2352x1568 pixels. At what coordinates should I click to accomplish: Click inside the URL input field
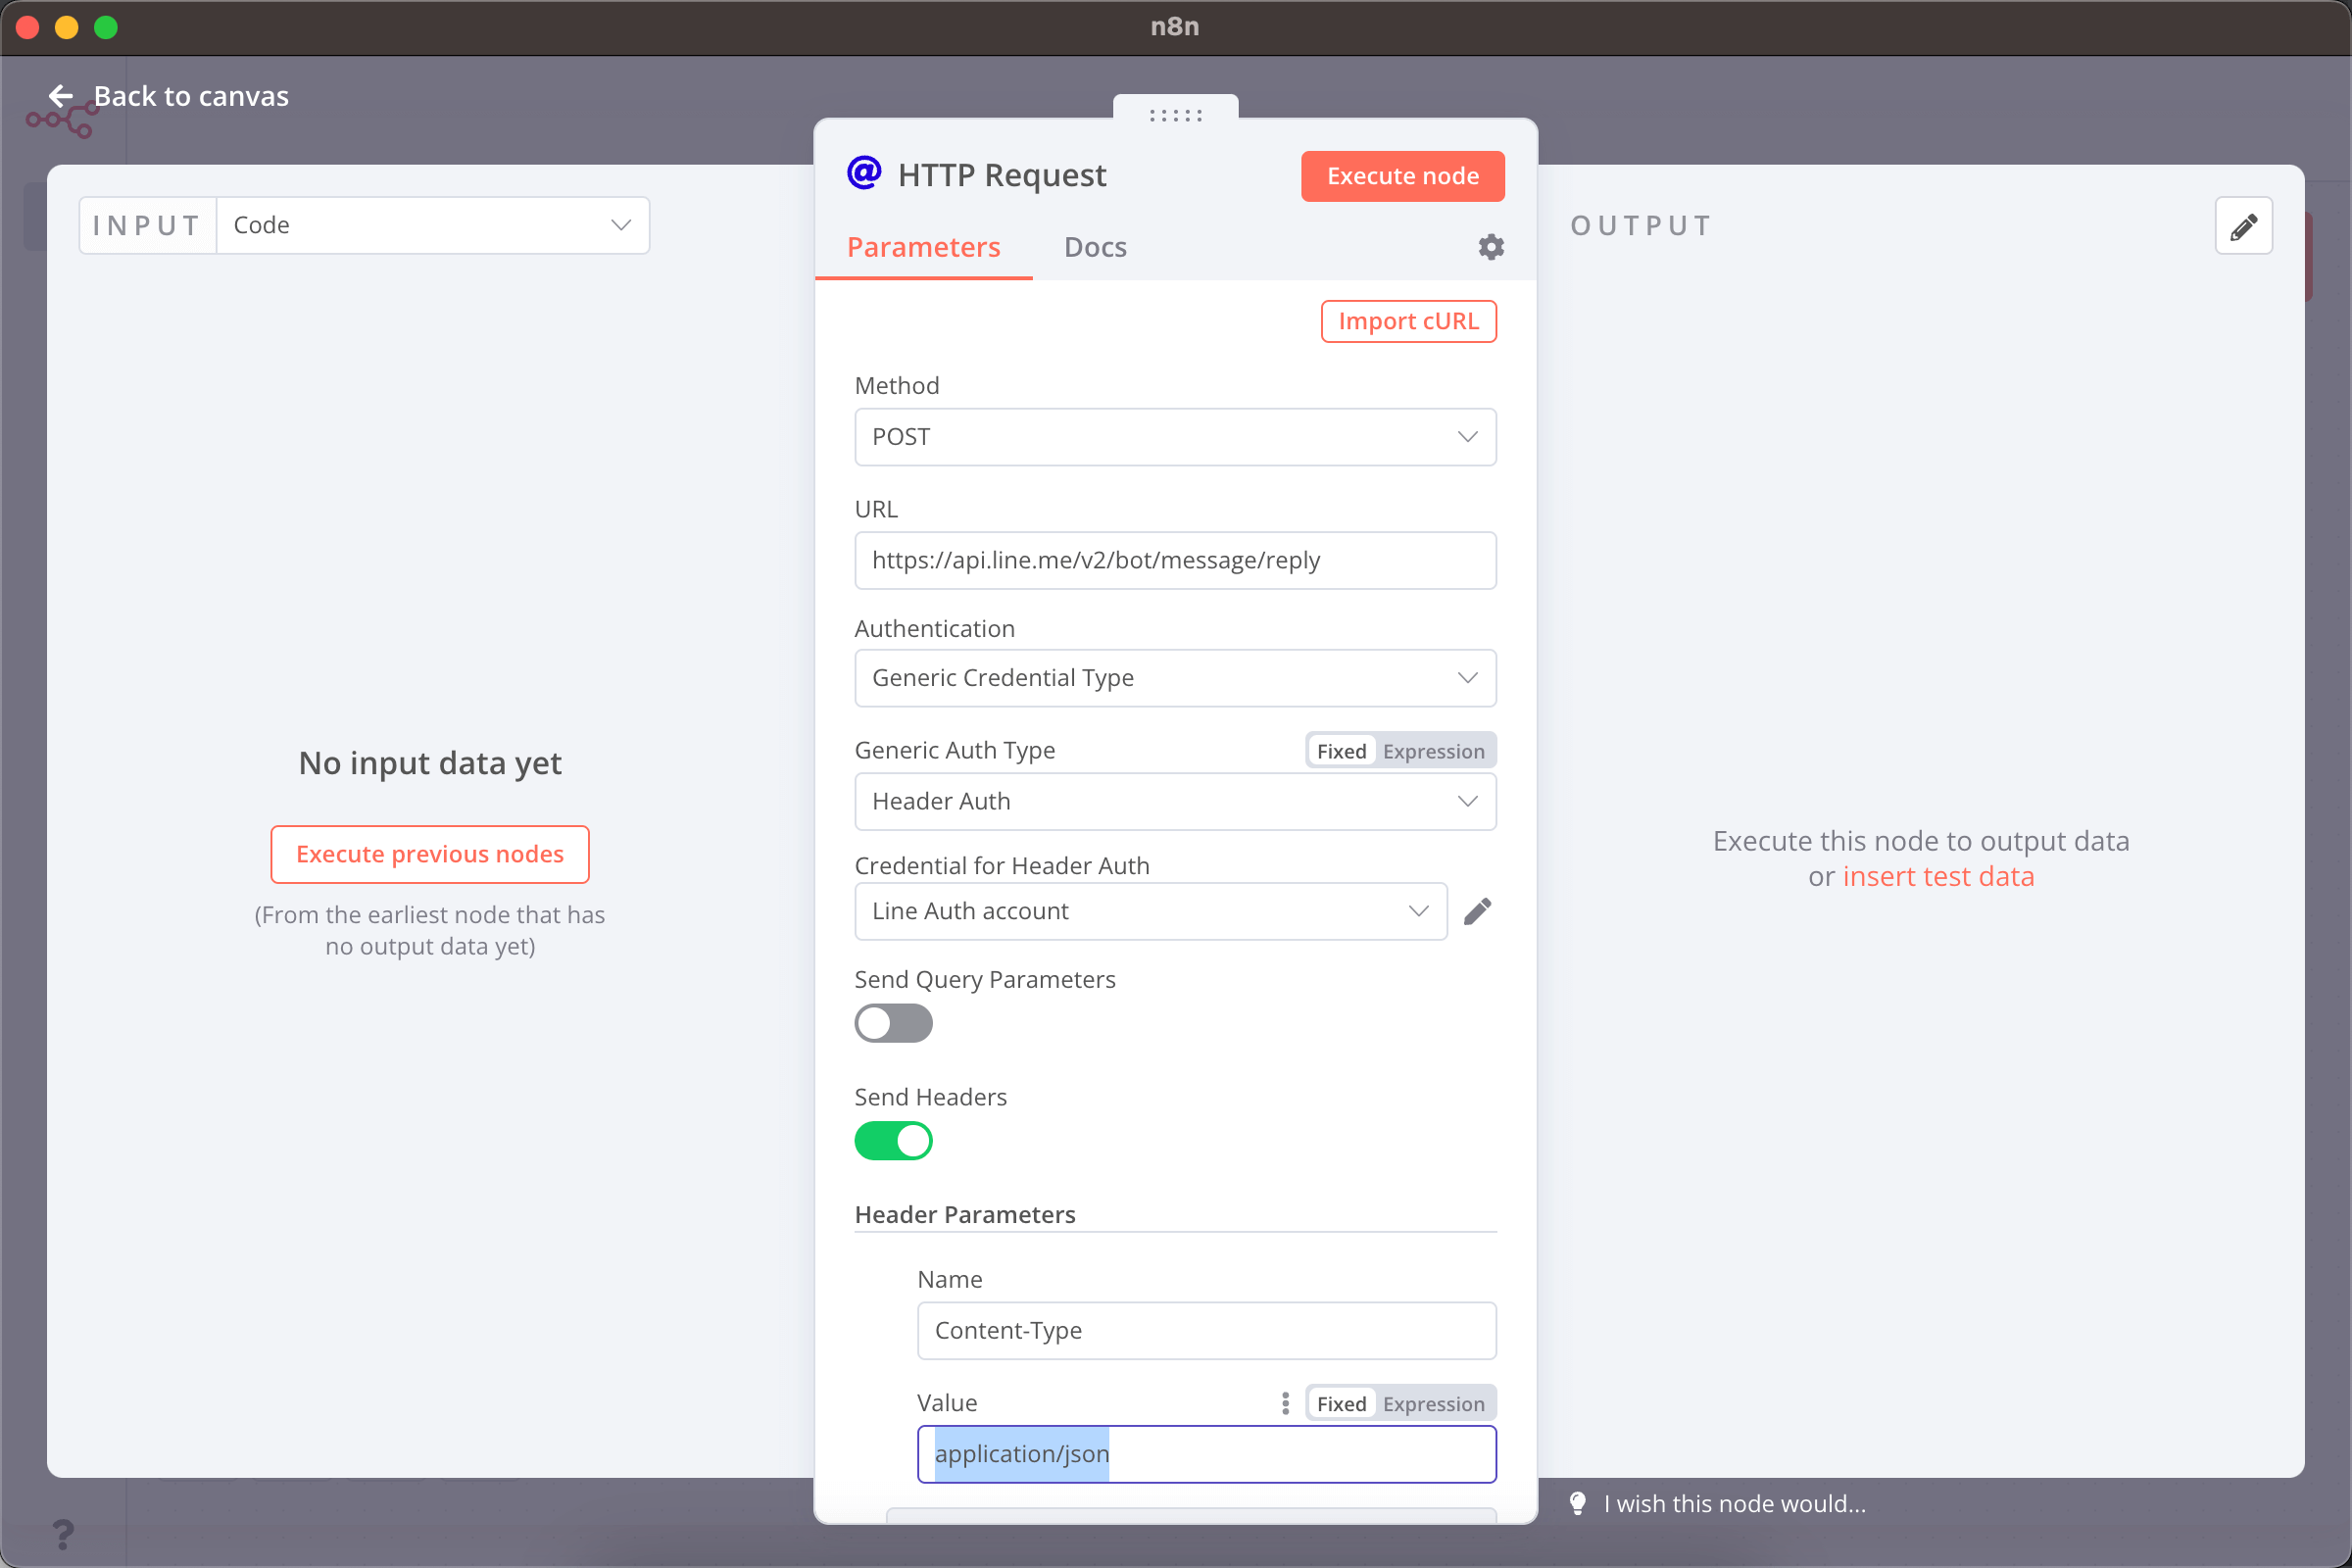[1175, 561]
